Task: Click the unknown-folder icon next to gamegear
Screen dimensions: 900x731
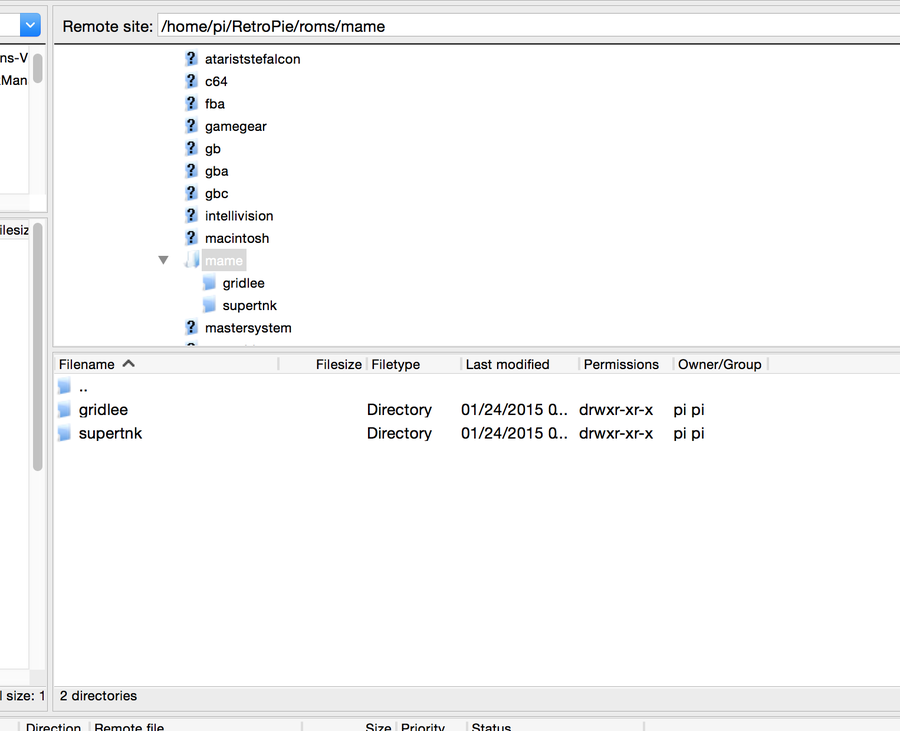Action: [x=191, y=126]
